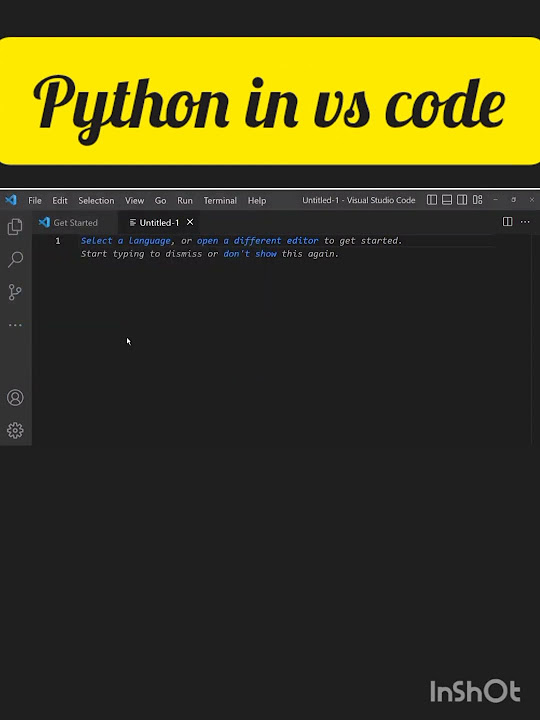Restore down the Visual Studio Code window

514,200
